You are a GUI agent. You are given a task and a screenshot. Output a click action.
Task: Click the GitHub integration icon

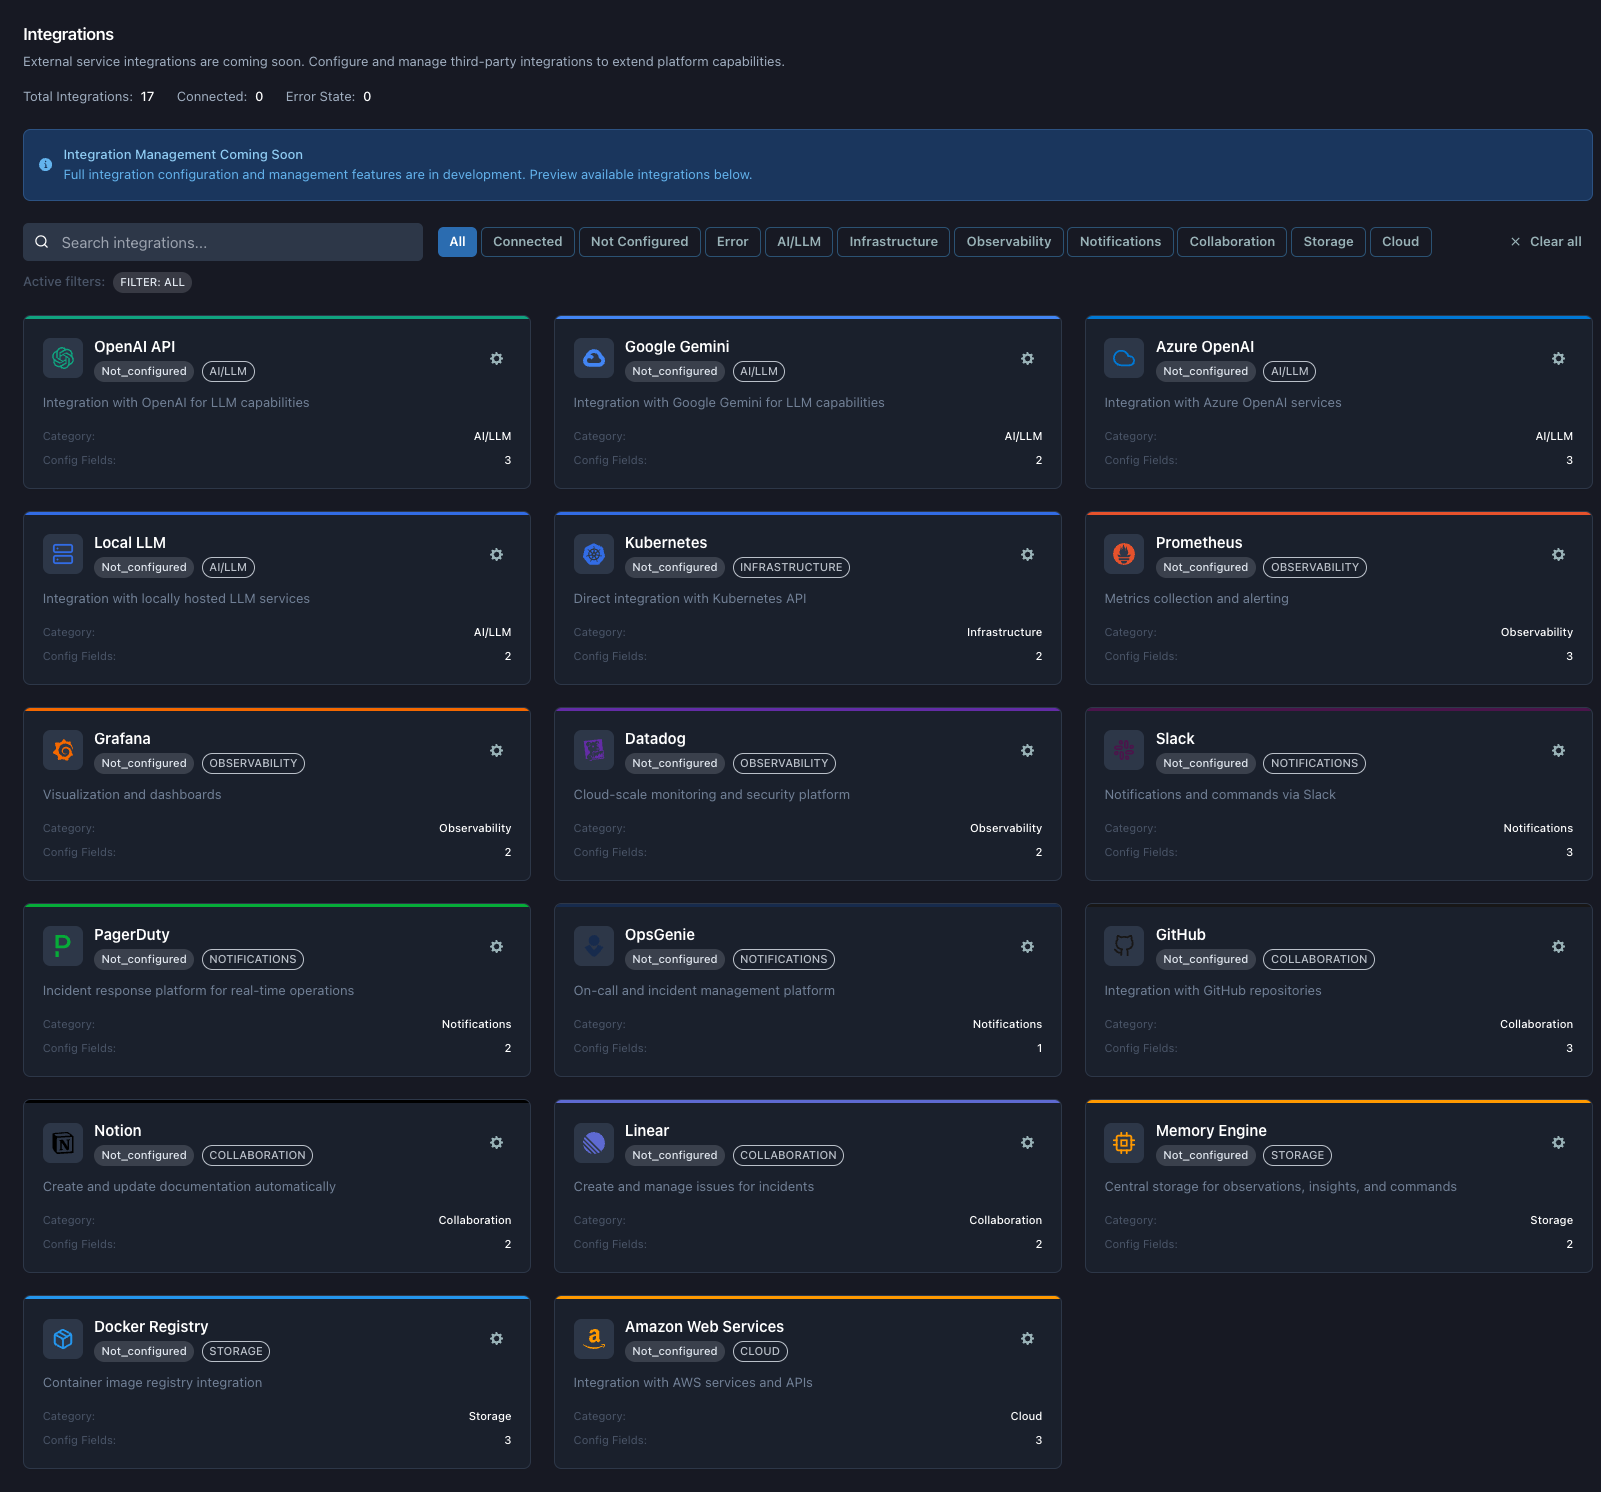tap(1123, 945)
